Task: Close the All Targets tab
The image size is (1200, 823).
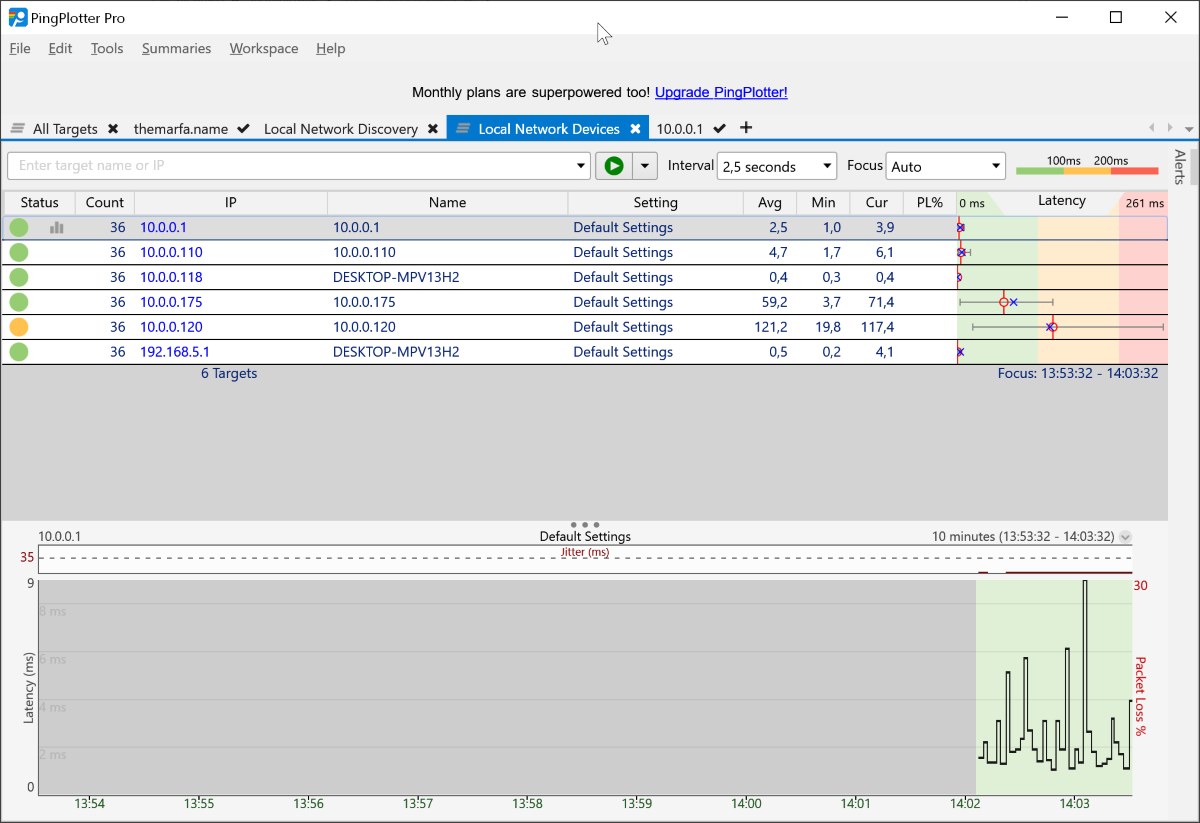Action: 113,129
